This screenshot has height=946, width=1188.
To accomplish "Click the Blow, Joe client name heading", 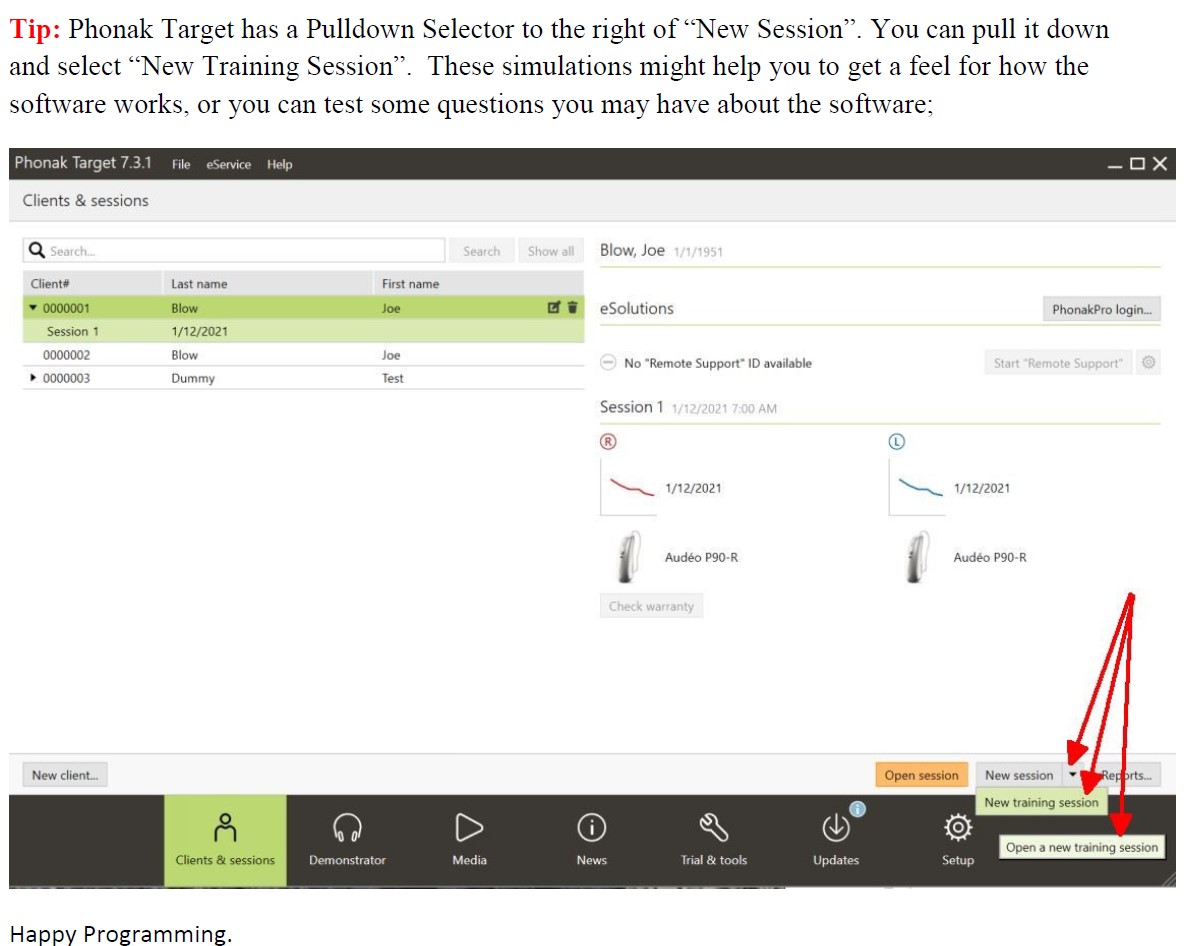I will point(632,250).
